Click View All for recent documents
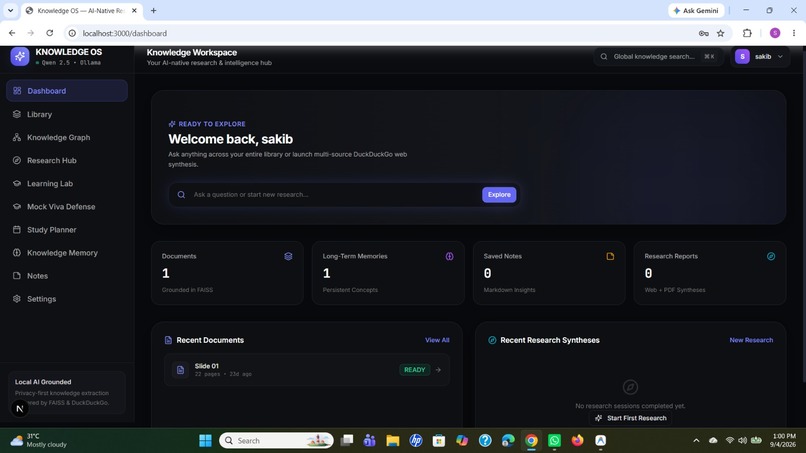The height and width of the screenshot is (453, 806). tap(437, 340)
